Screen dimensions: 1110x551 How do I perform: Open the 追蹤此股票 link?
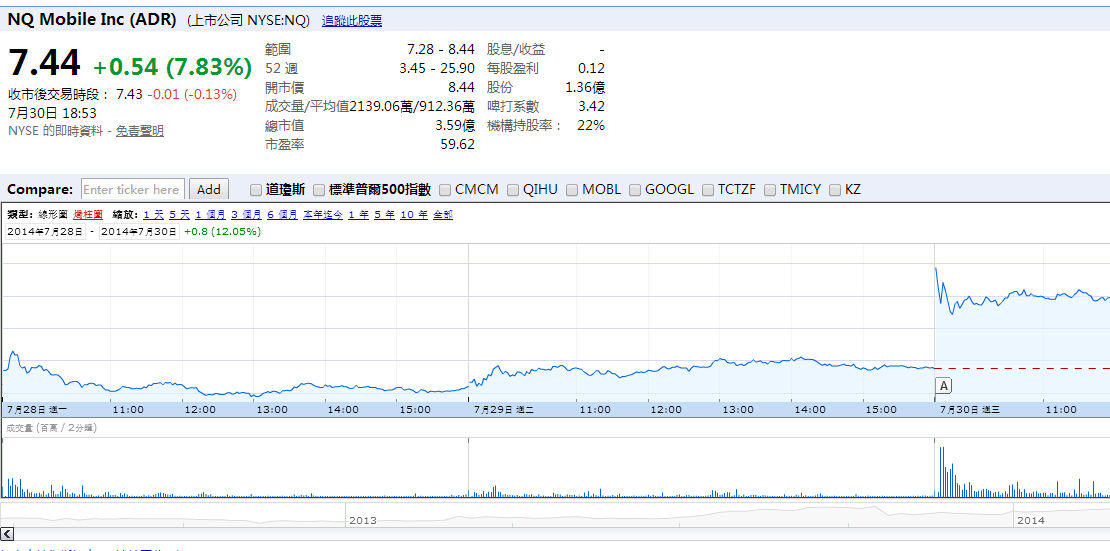tap(352, 21)
